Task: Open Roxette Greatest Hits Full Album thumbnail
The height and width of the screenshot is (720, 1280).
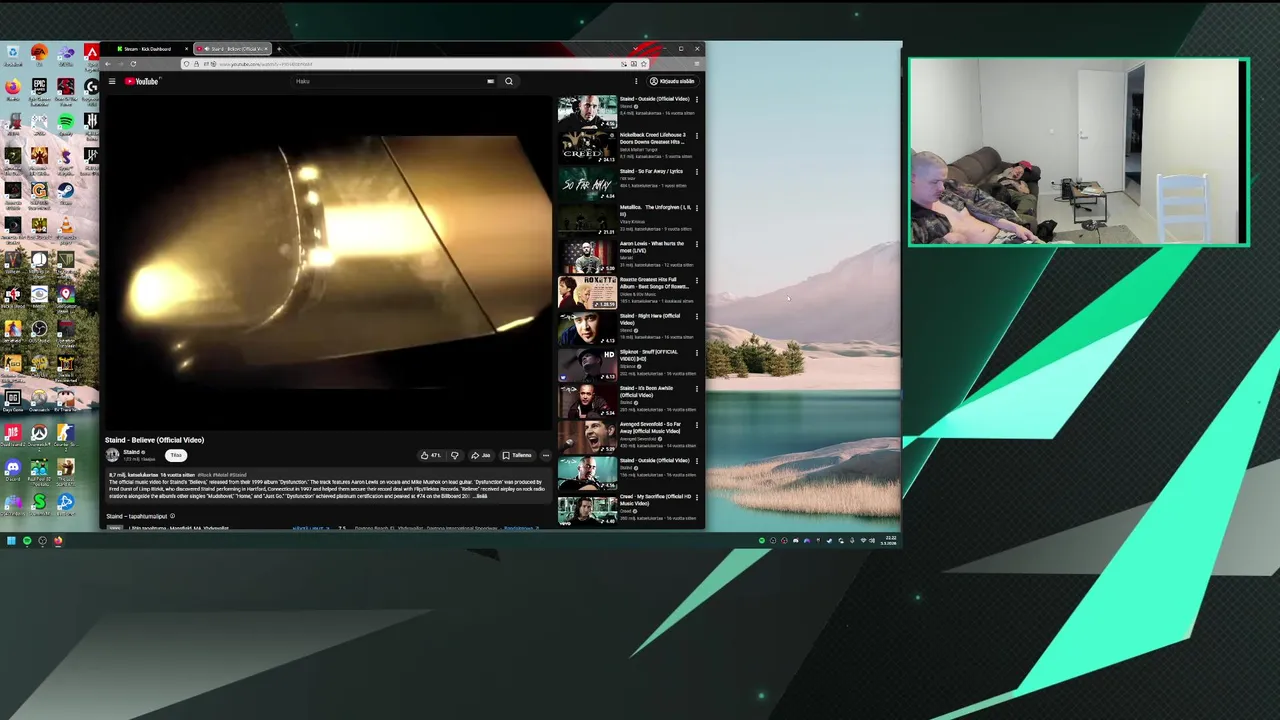Action: point(587,291)
